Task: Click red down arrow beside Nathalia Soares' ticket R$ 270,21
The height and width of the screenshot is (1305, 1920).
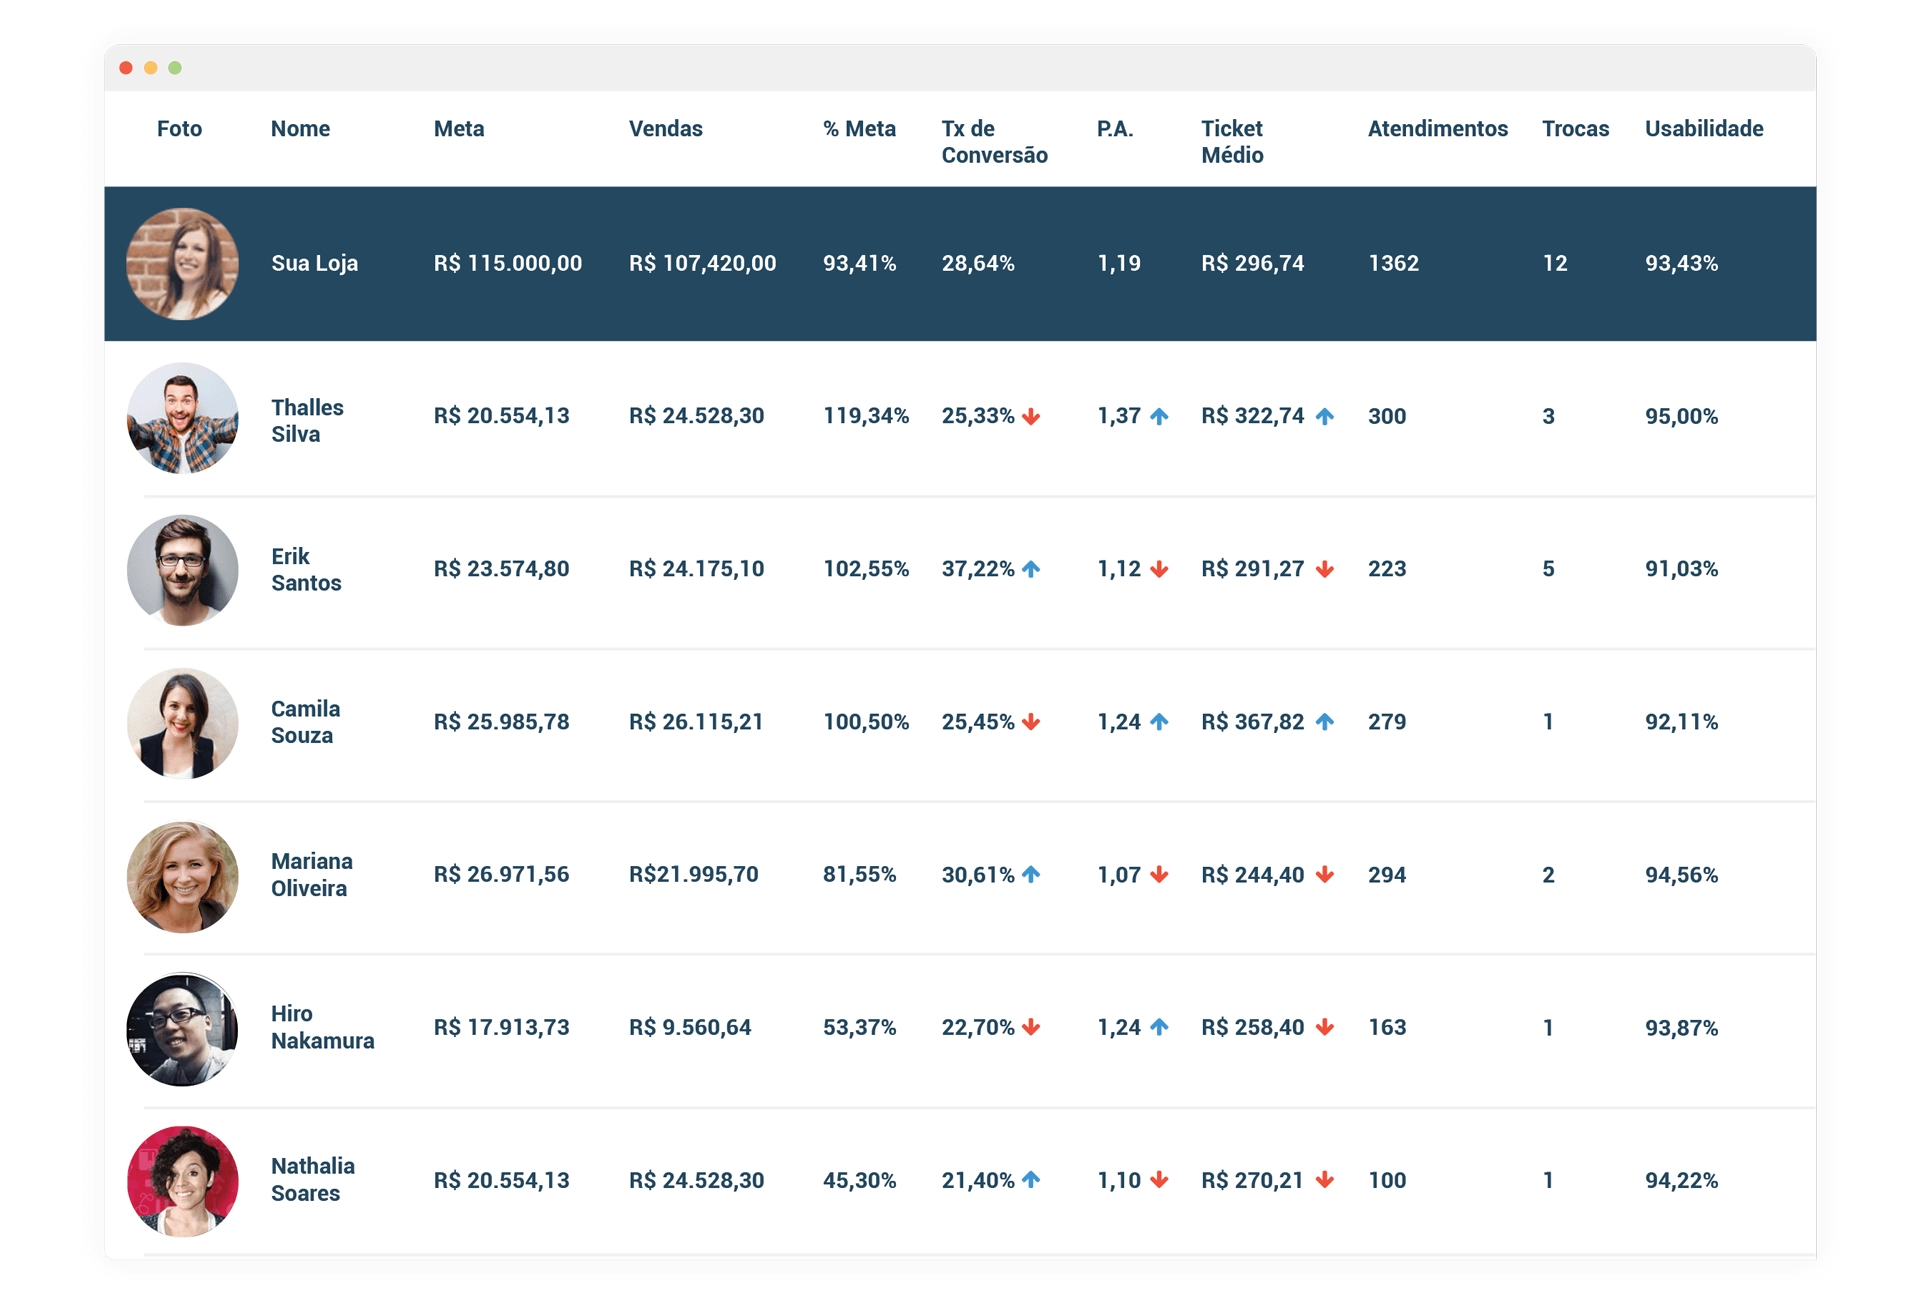Action: pyautogui.click(x=1325, y=1181)
